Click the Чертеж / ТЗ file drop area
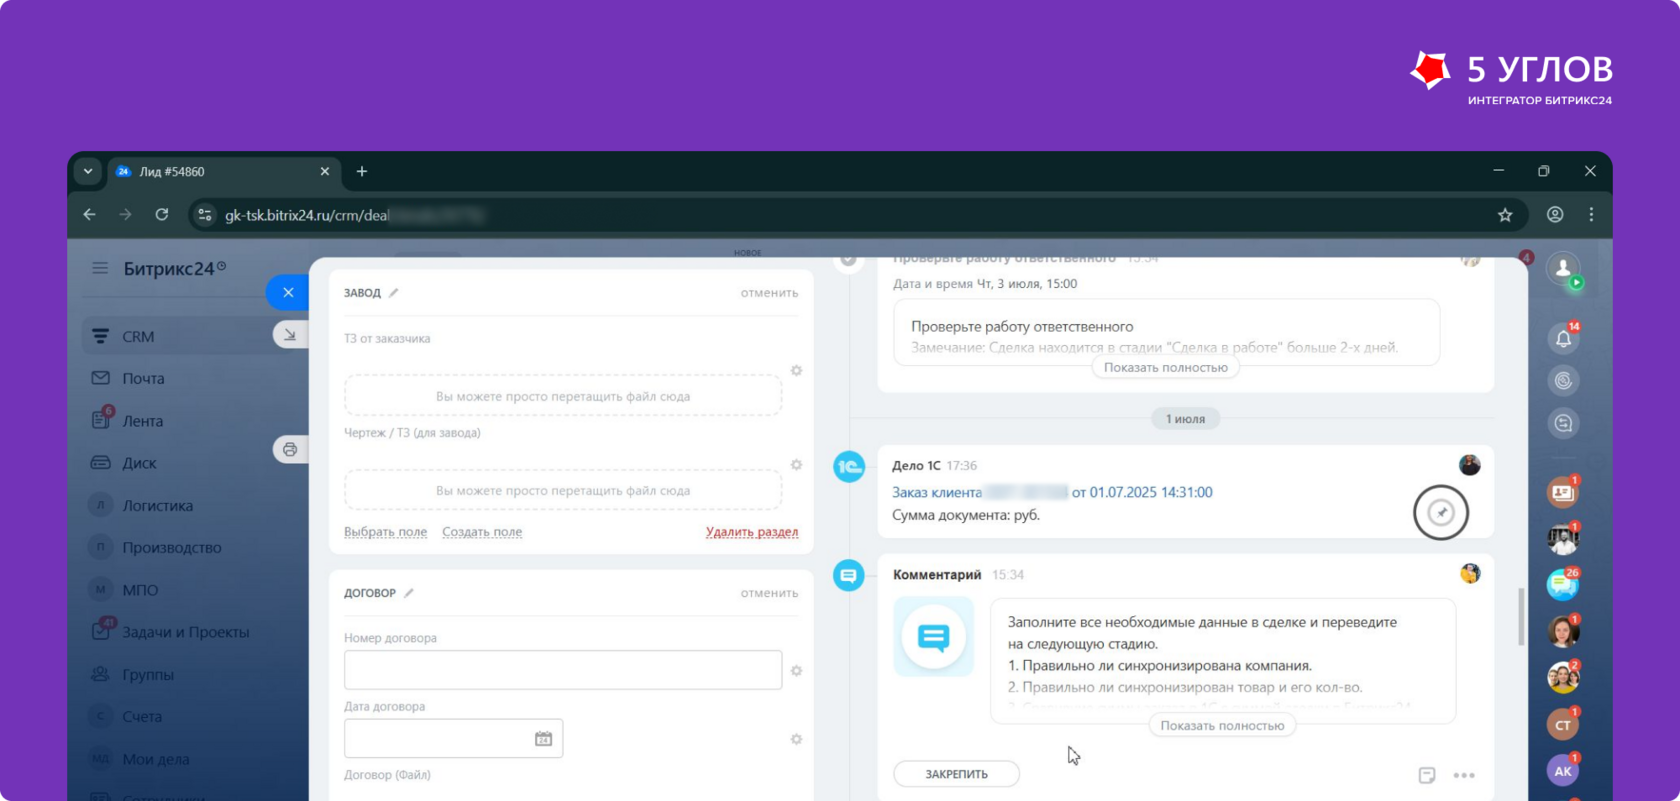1680x801 pixels. 563,490
